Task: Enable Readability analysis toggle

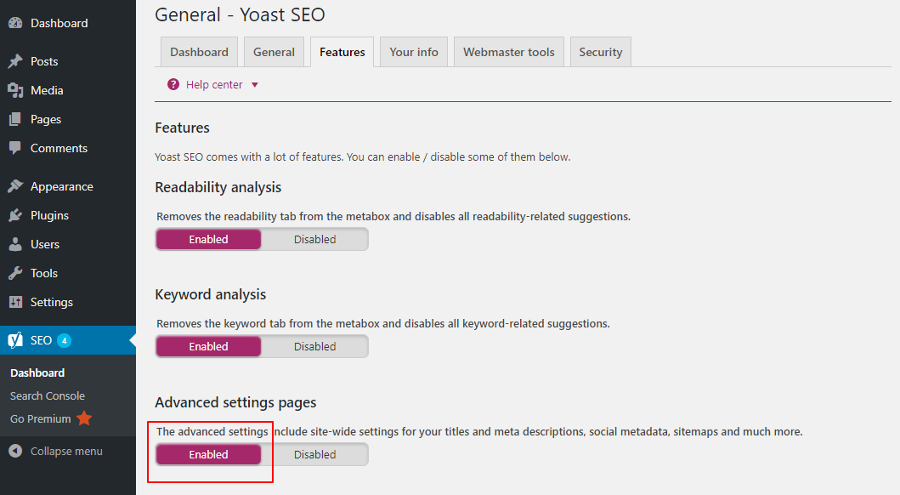Action: (x=208, y=239)
